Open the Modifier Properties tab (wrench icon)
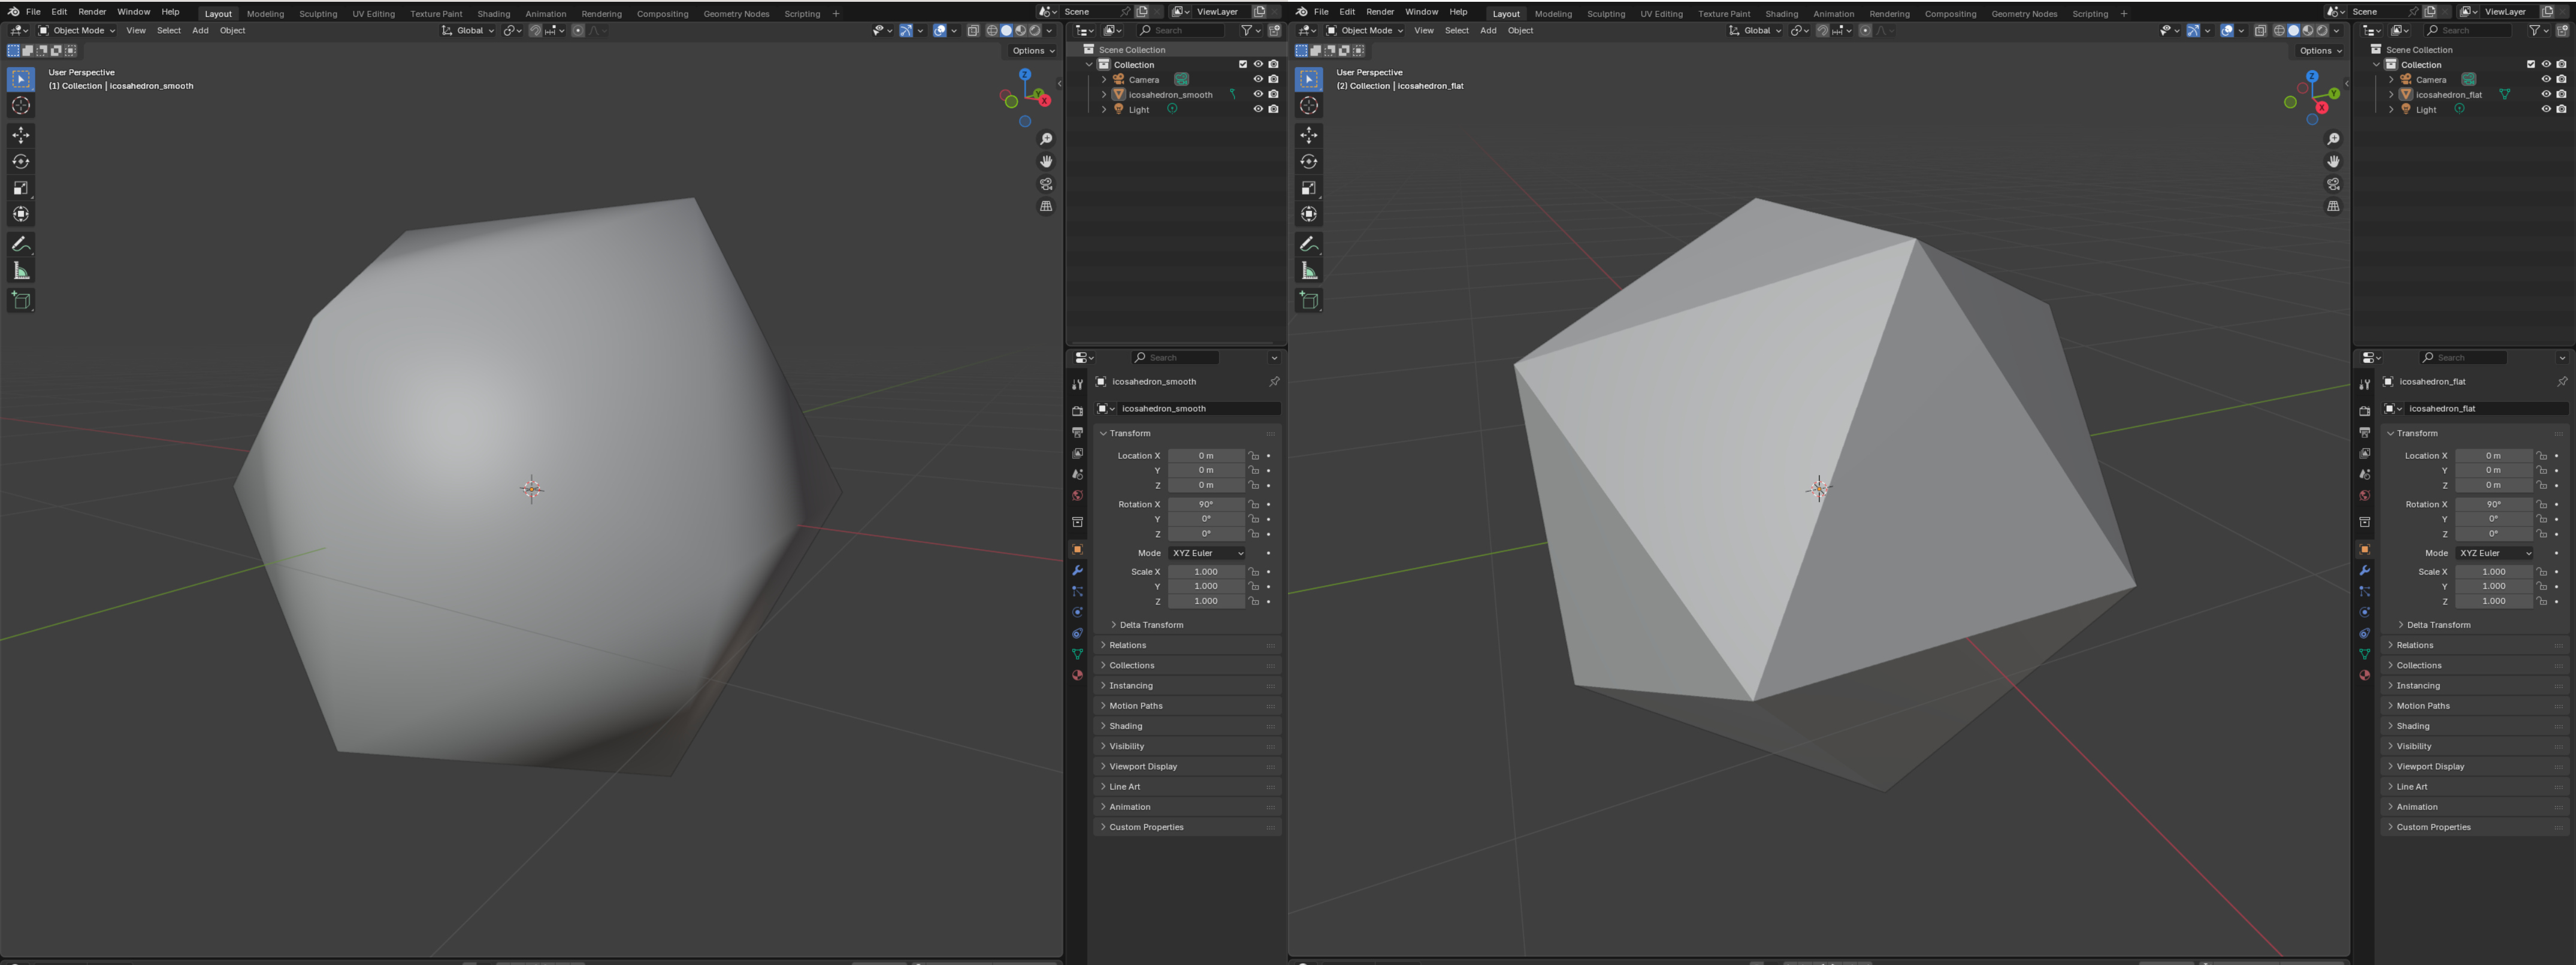 [x=1078, y=570]
